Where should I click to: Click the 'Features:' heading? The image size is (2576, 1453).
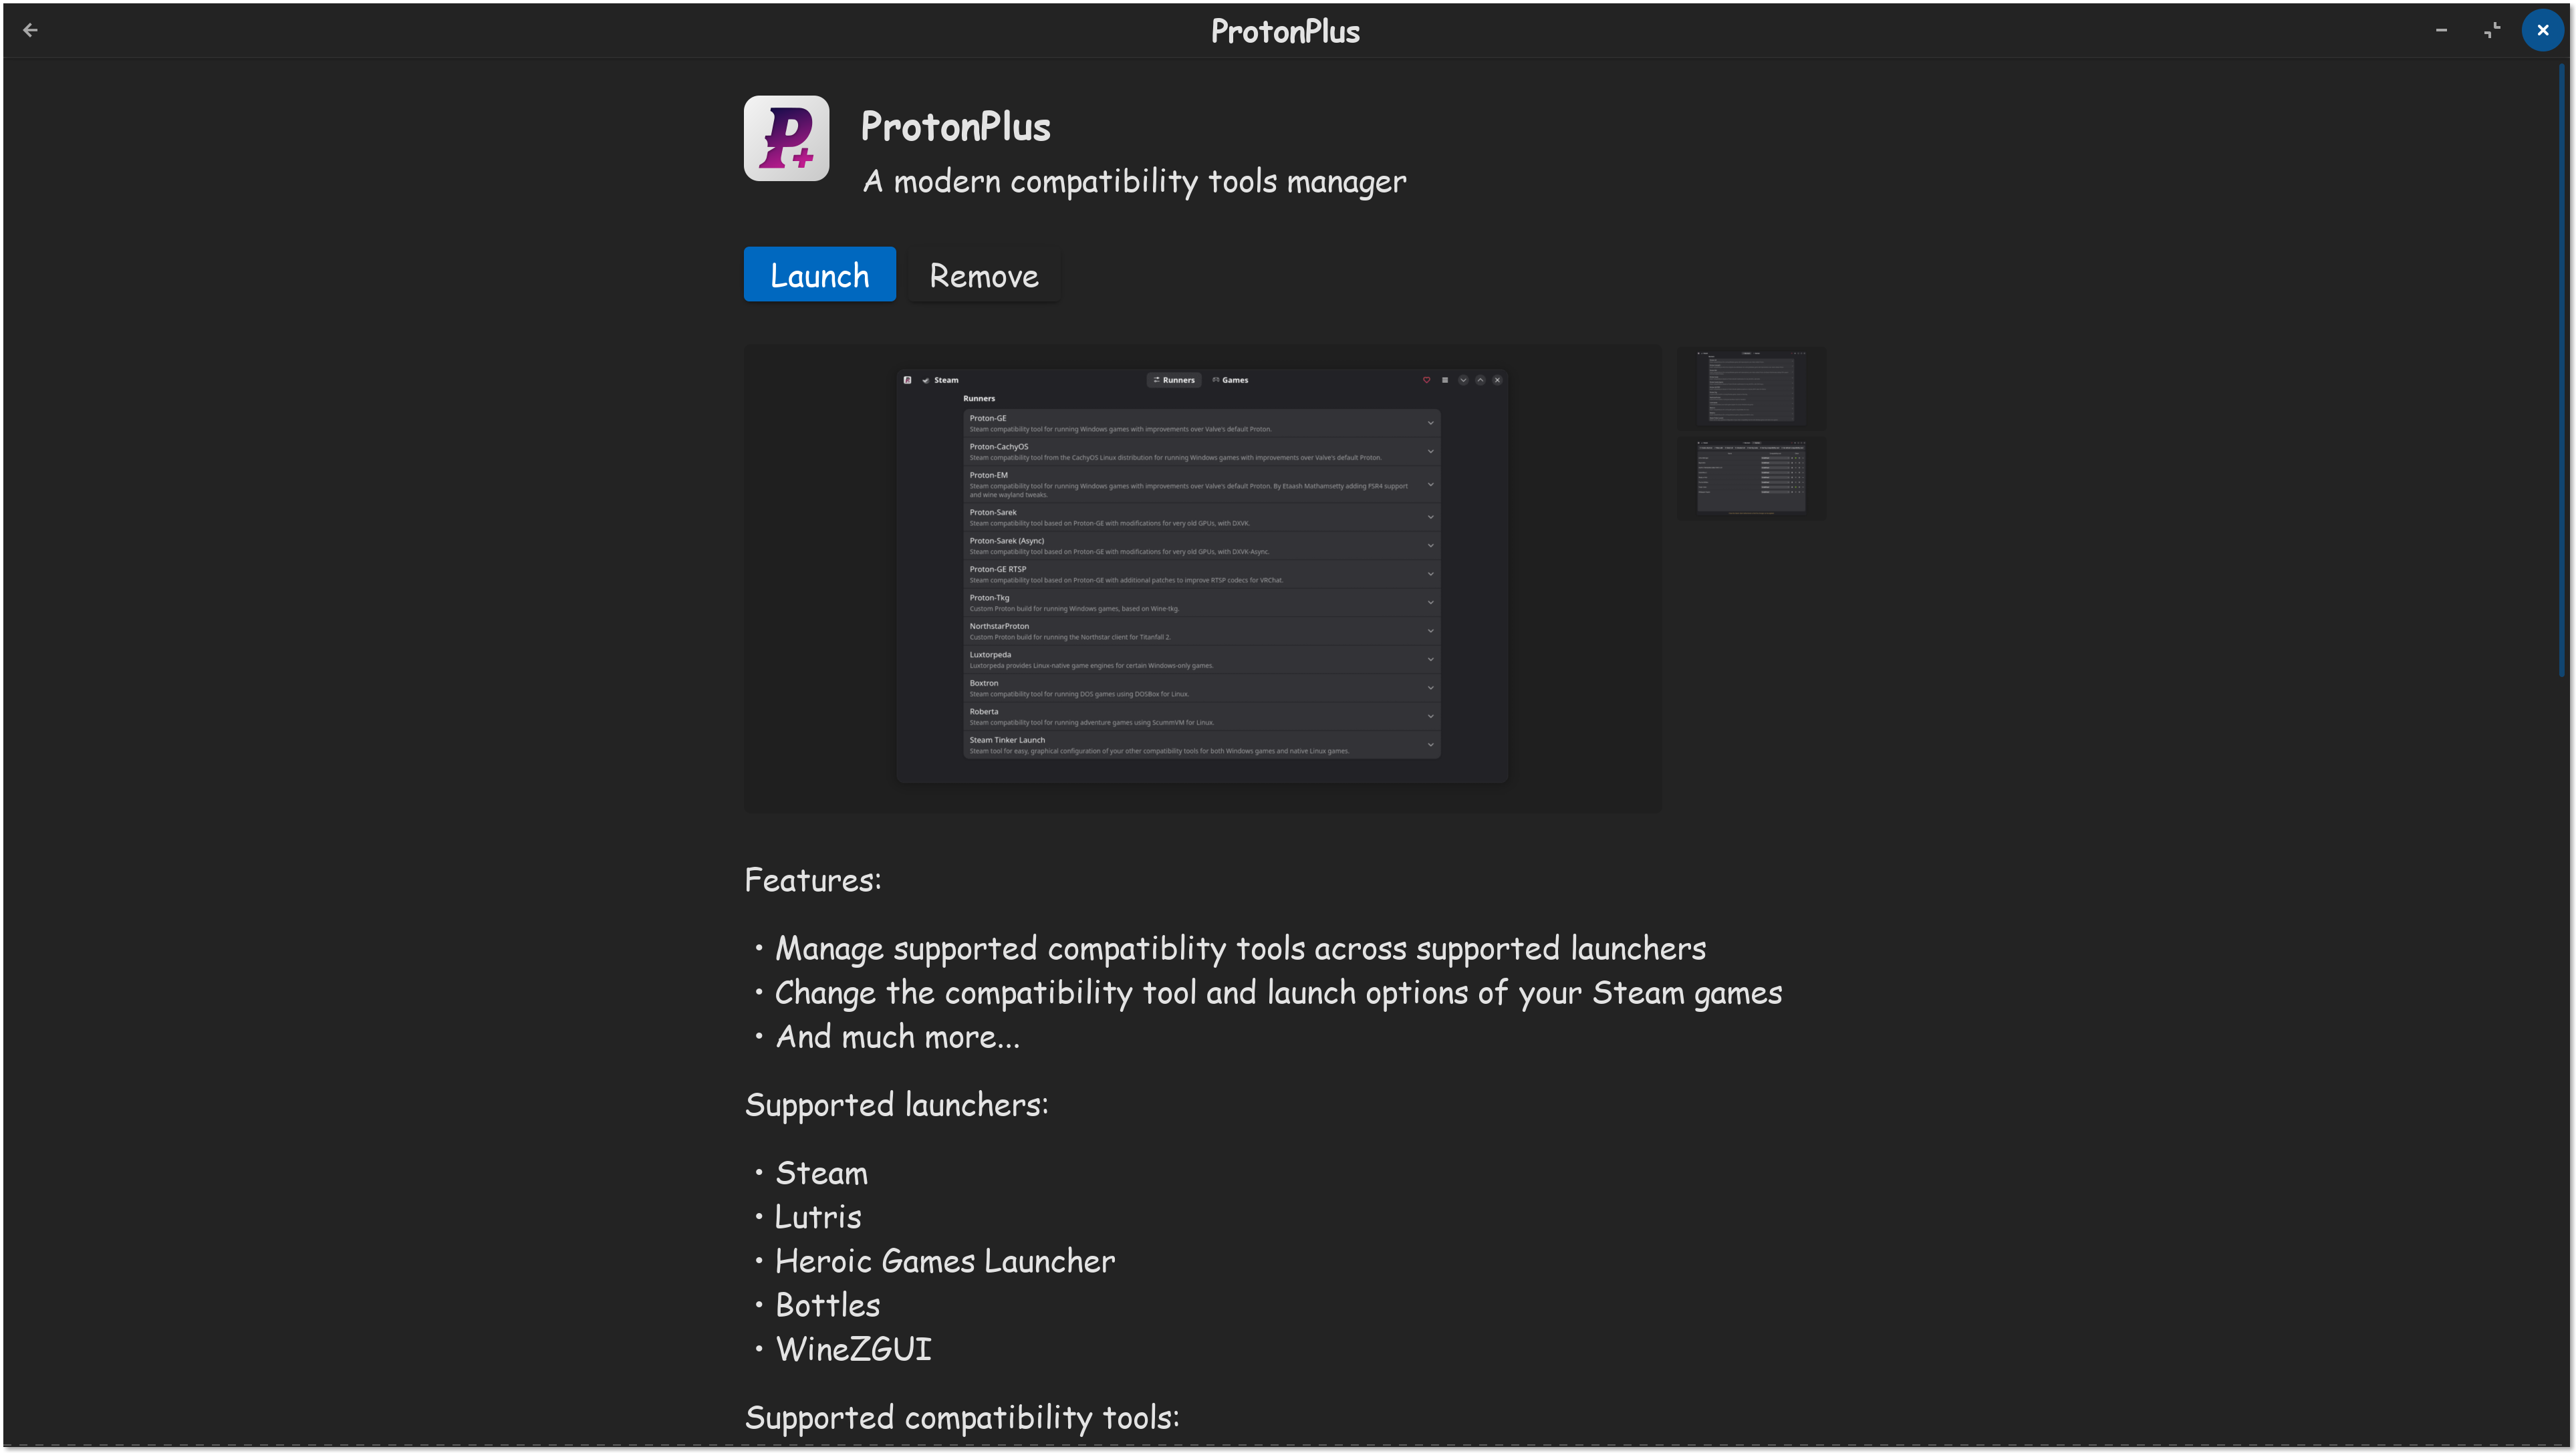813,880
